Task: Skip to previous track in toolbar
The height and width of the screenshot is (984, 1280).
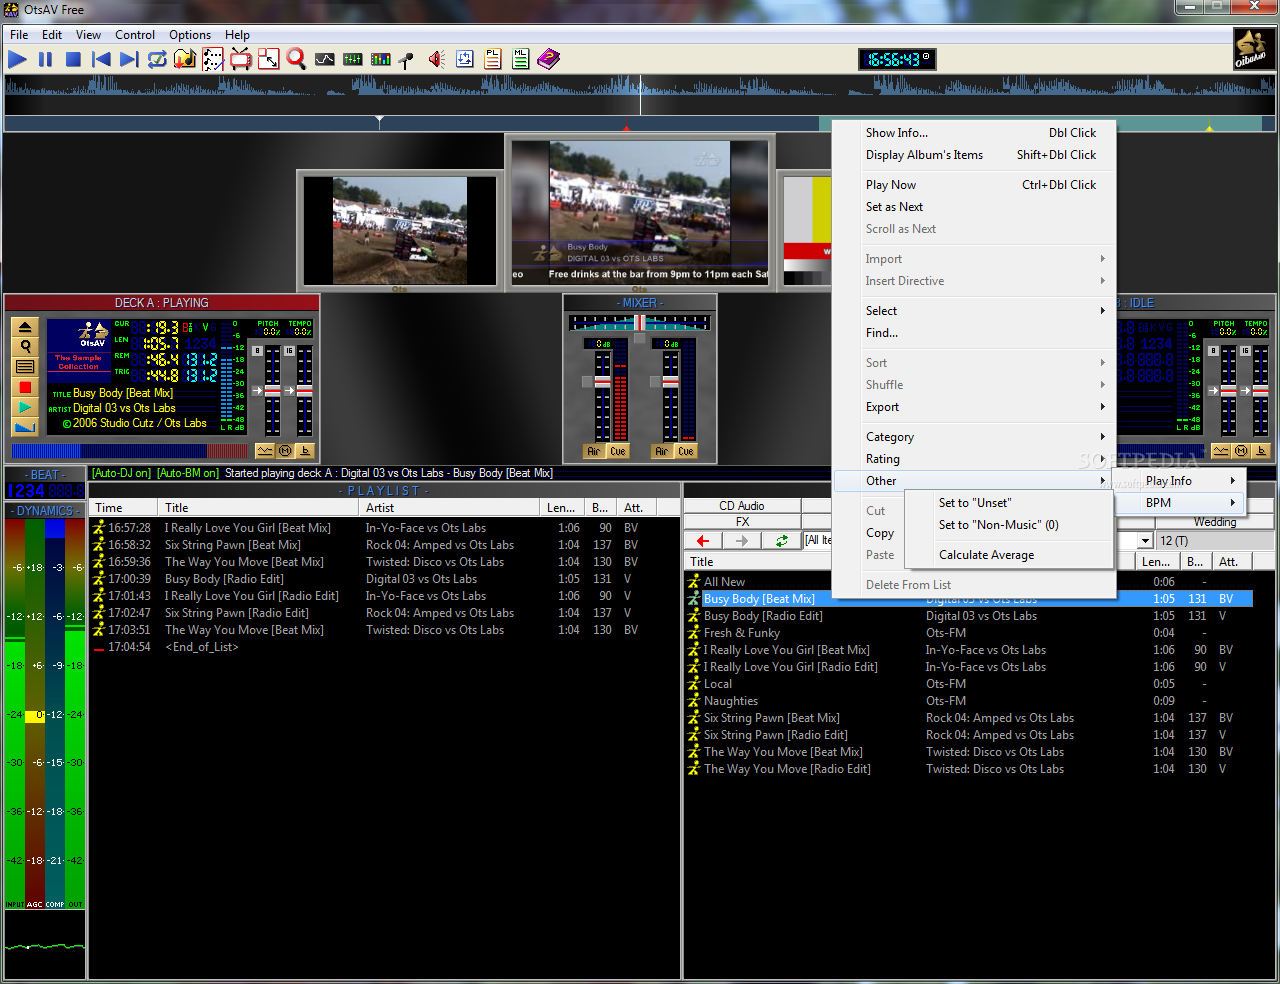Action: 101,60
